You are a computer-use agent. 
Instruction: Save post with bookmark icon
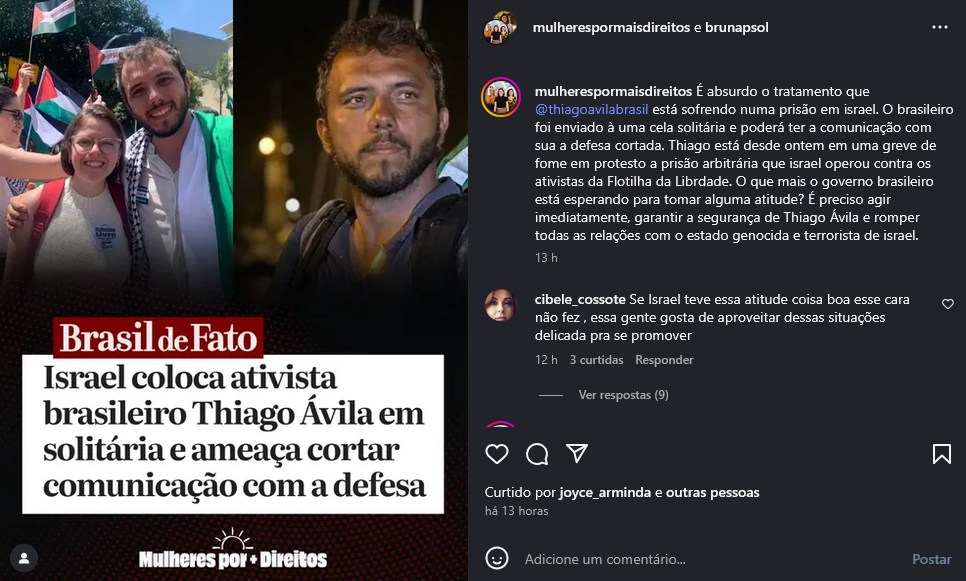[x=941, y=454]
